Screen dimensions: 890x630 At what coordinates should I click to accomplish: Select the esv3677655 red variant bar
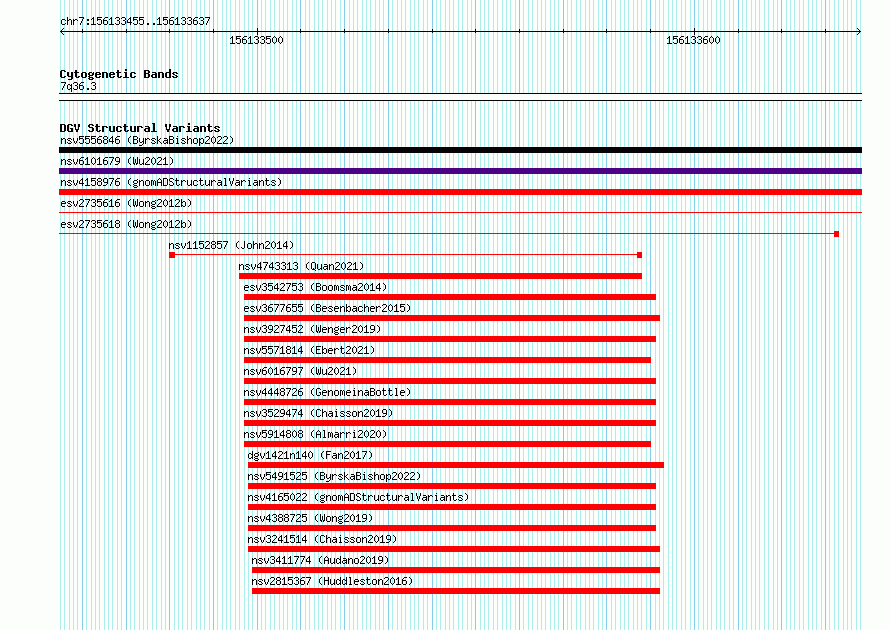coord(452,318)
